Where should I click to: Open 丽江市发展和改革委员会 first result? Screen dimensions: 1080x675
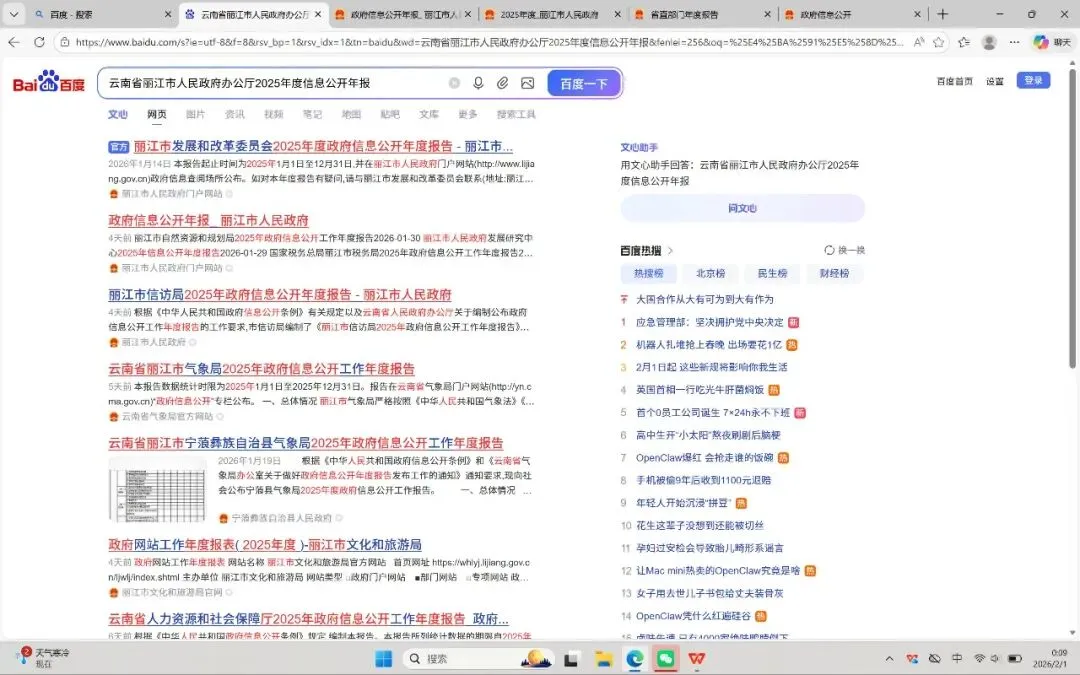coord(323,146)
